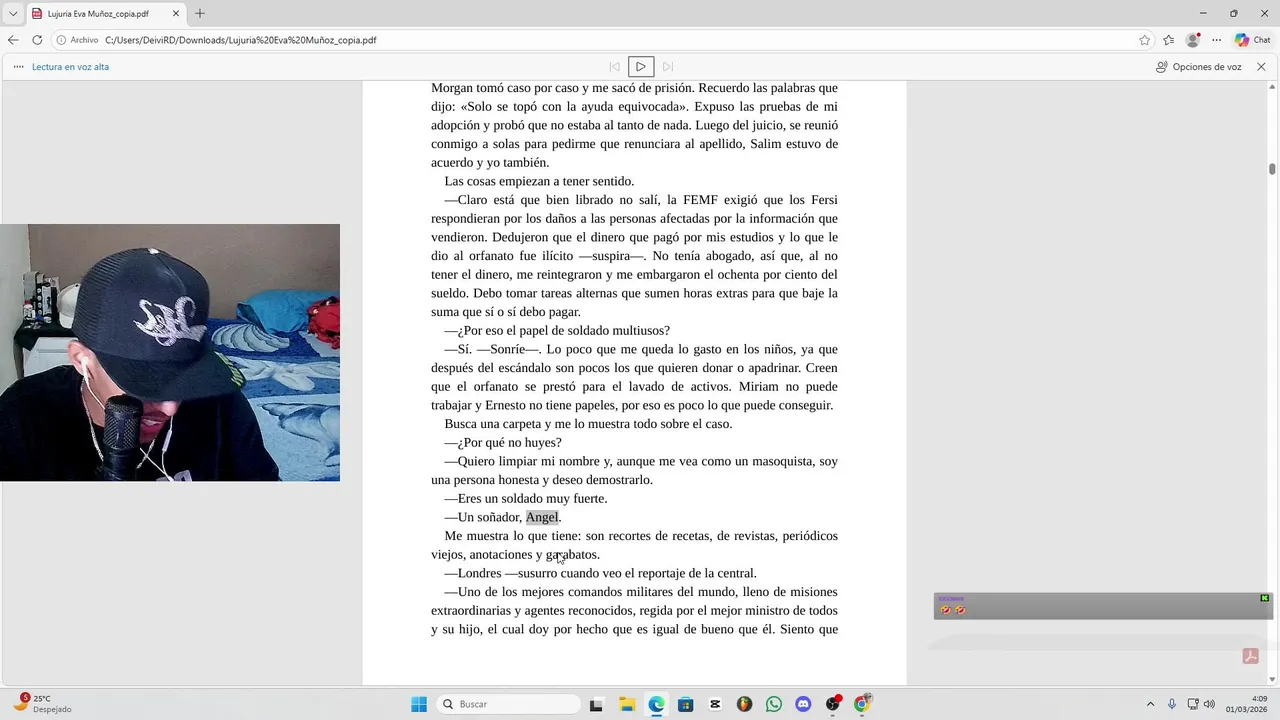
Task: Open the three-dot menu beside Lectura en voz alta
Action: tap(18, 67)
